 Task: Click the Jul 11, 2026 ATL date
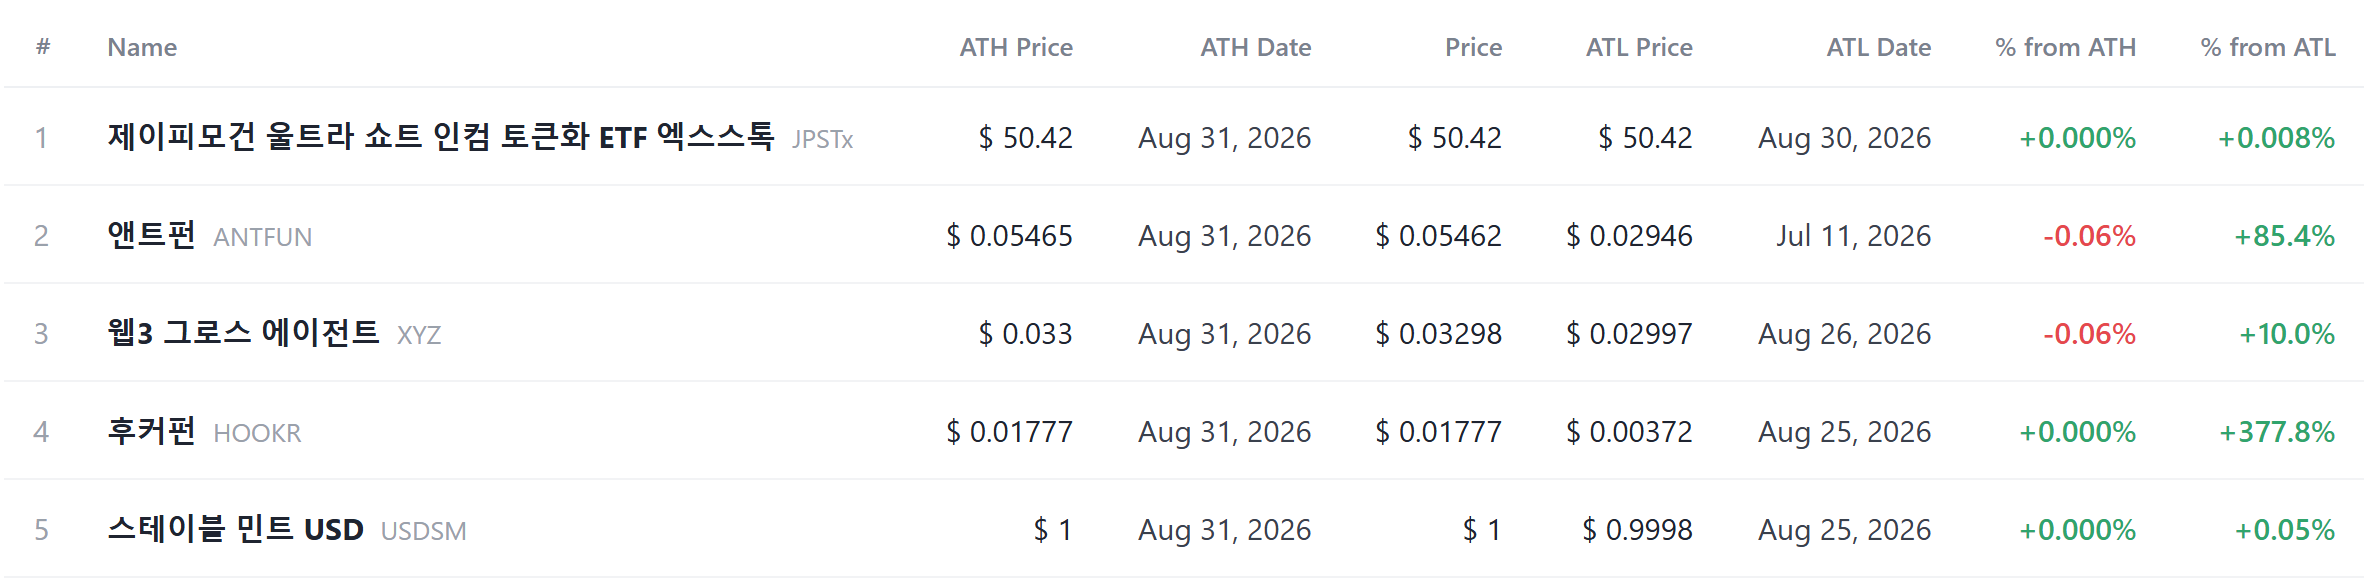pyautogui.click(x=1853, y=236)
